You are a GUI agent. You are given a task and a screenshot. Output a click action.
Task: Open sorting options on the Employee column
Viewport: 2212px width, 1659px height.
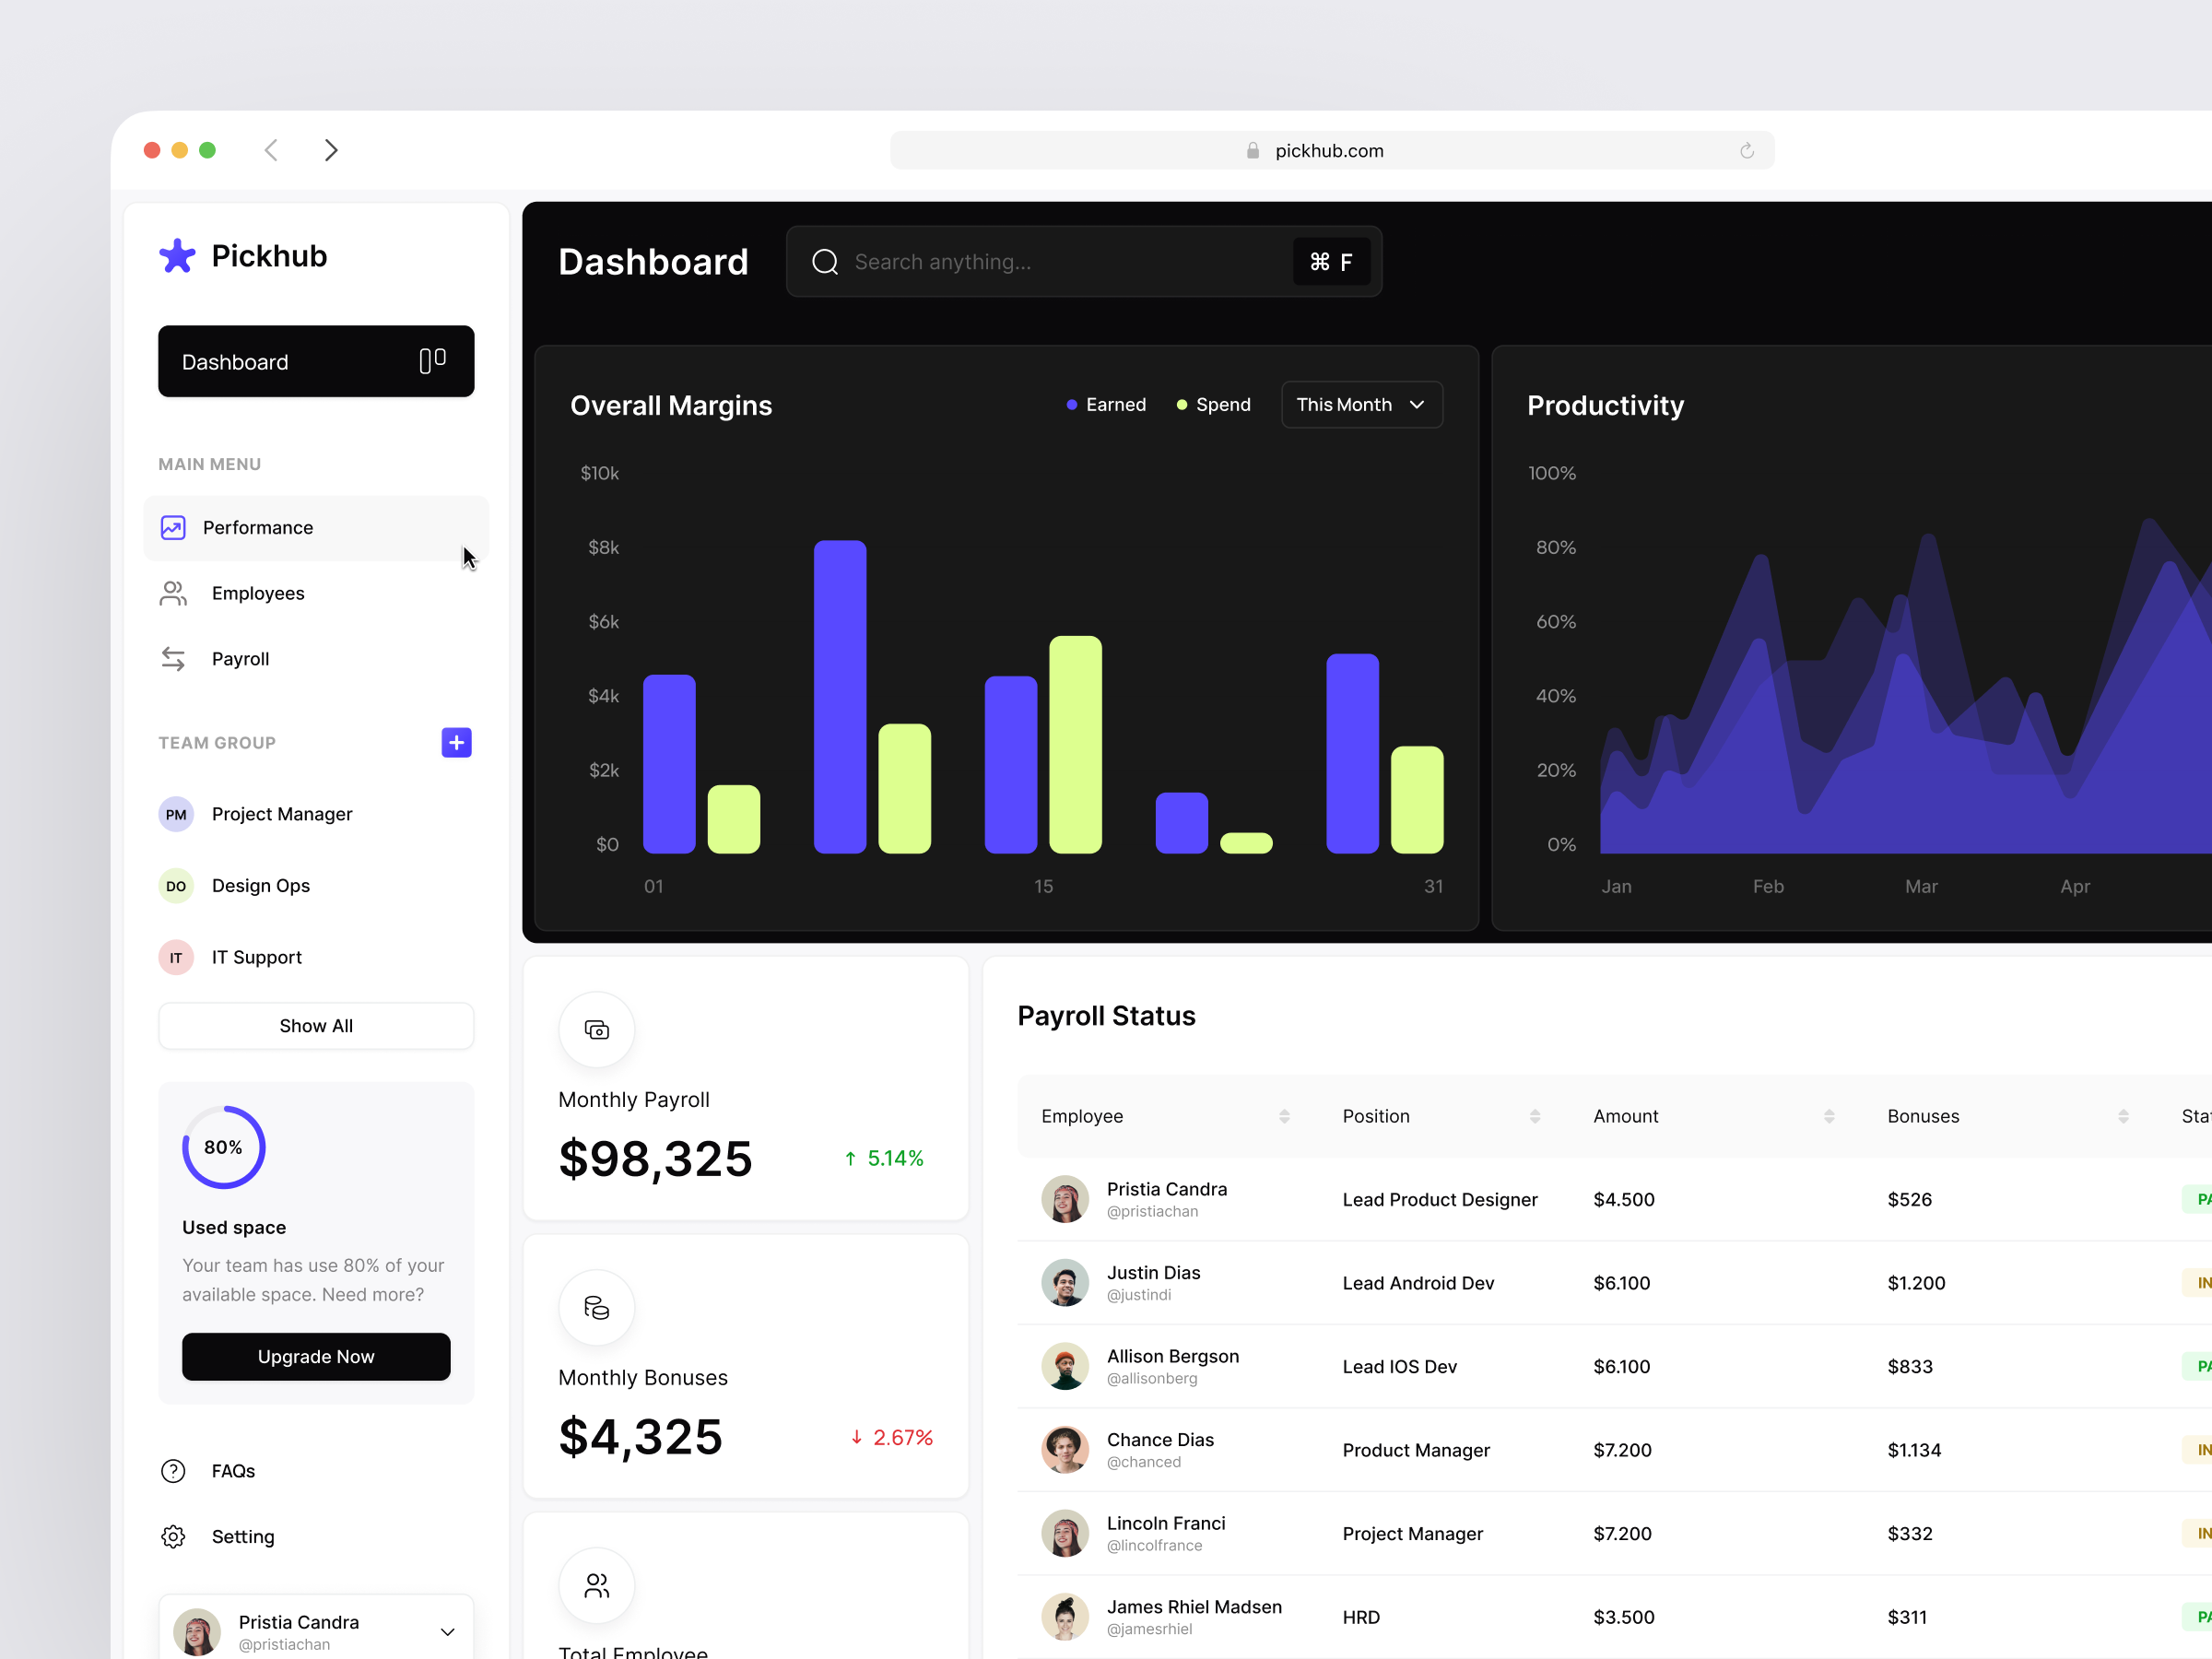tap(1284, 1116)
